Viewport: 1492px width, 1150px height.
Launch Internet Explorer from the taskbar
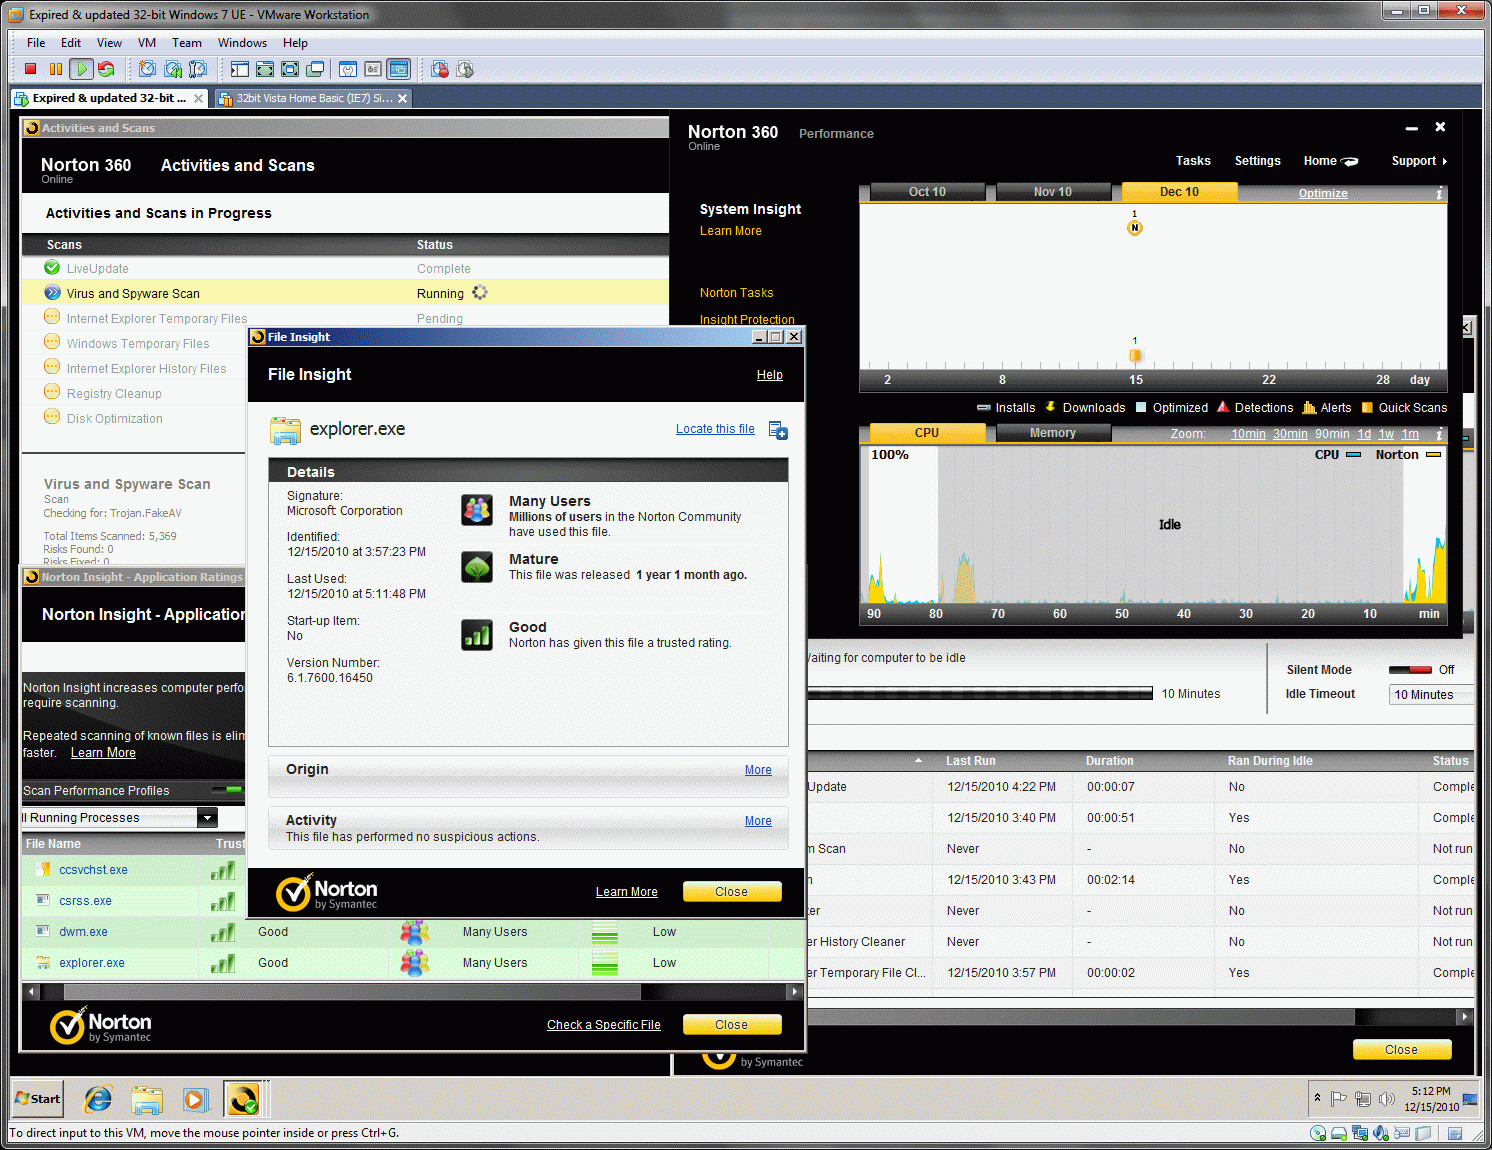click(98, 1099)
